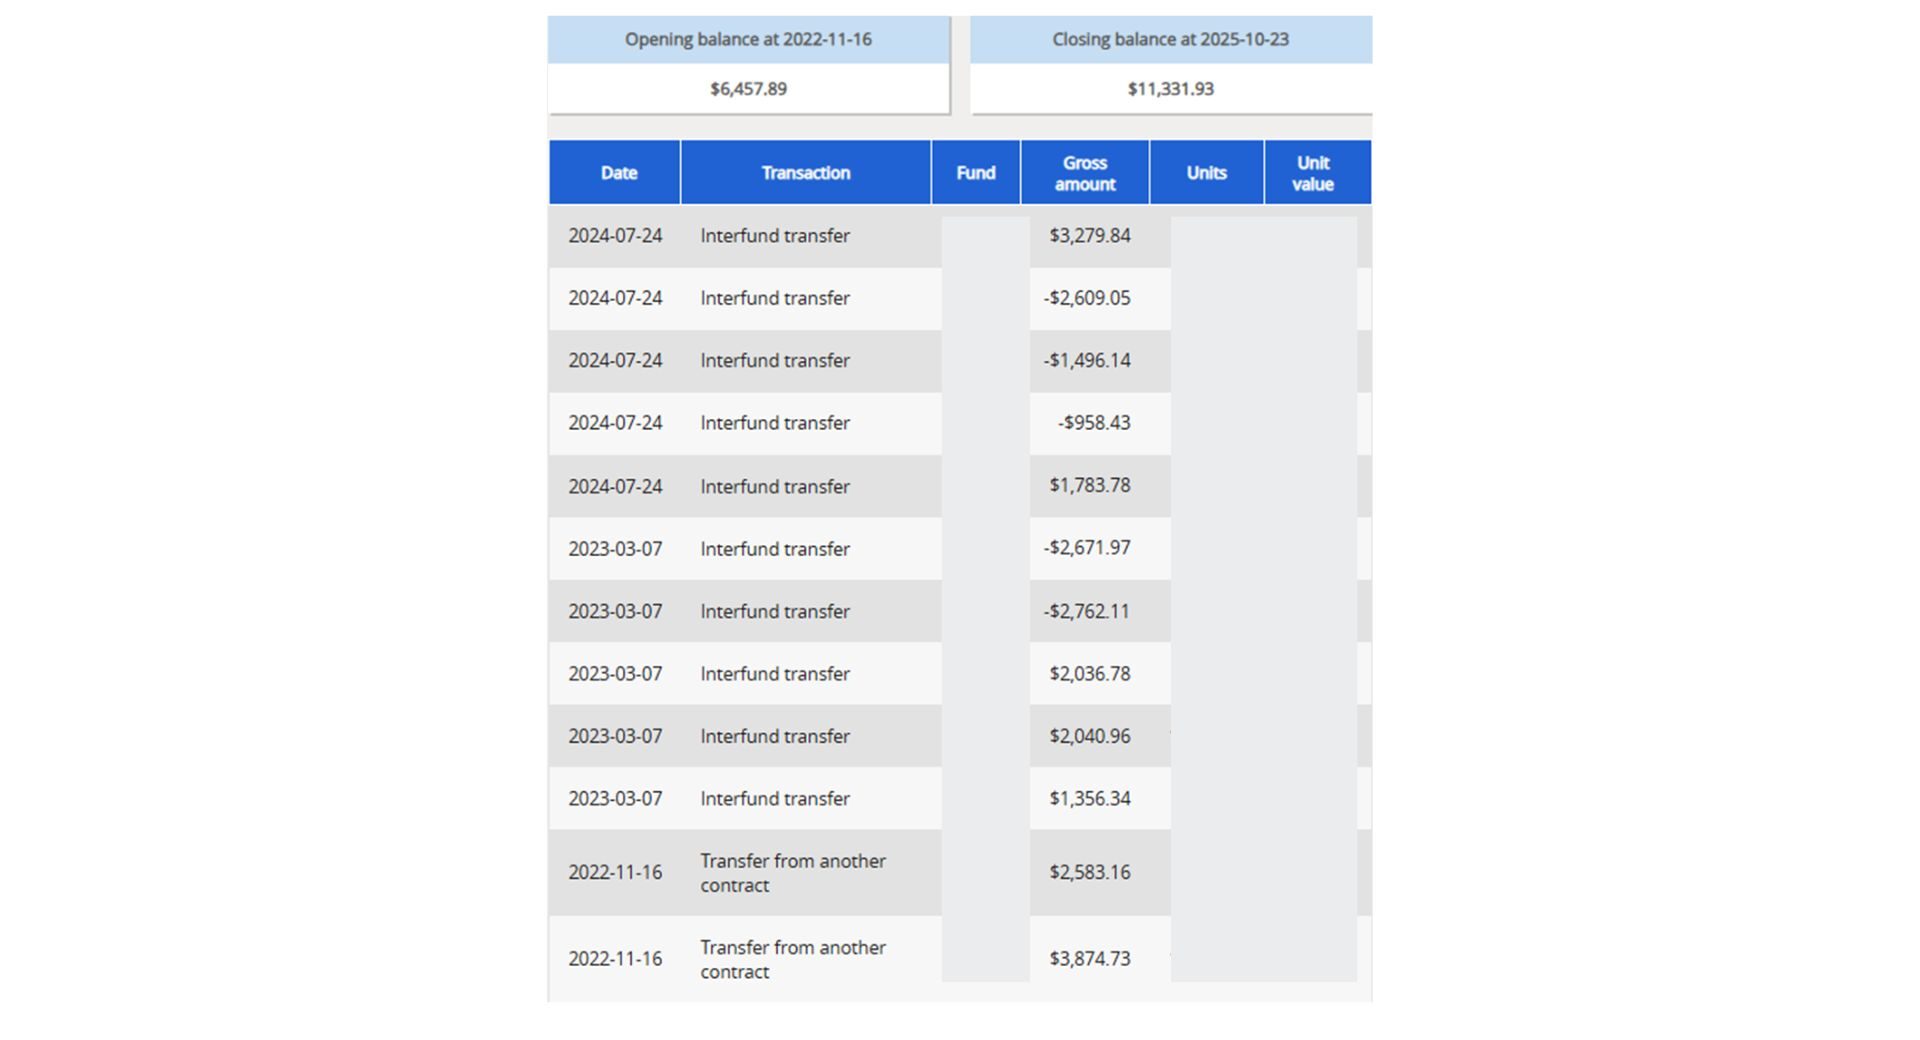This screenshot has width=1920, height=1040.
Task: Click the -$2,609.05 gross amount cell
Action: 1087,298
